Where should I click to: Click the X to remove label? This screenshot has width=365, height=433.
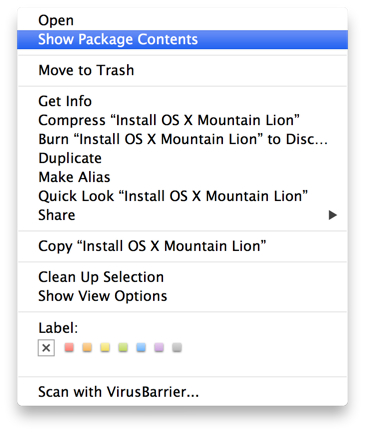click(x=46, y=348)
